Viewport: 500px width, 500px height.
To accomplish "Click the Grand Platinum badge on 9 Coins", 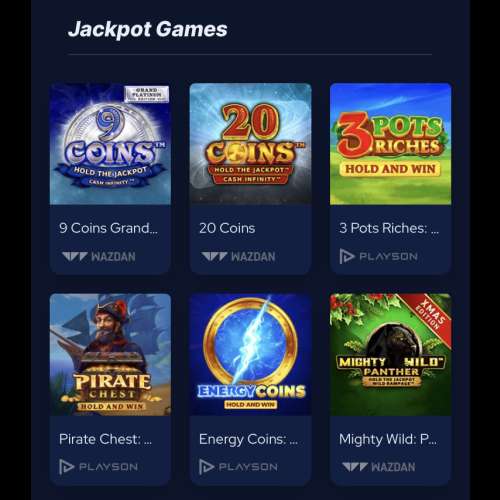I will pyautogui.click(x=147, y=94).
